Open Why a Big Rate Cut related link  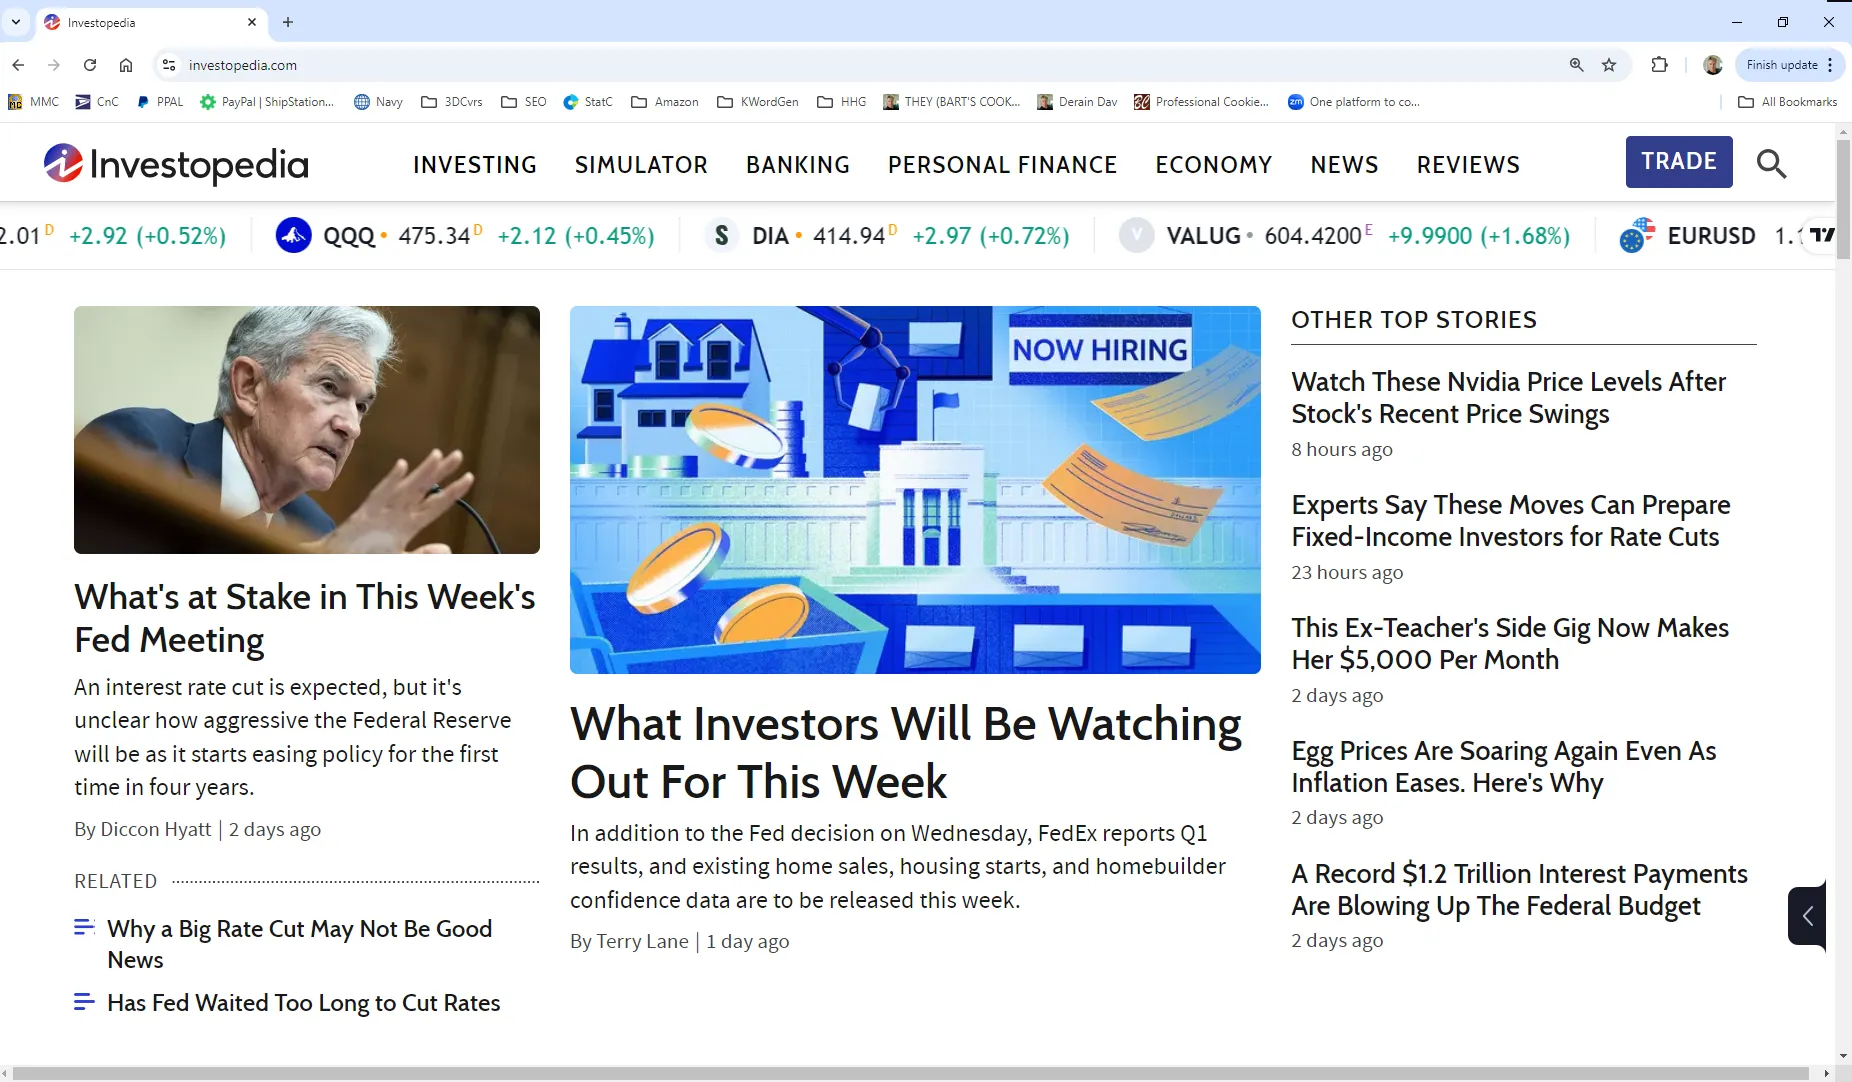tap(299, 944)
